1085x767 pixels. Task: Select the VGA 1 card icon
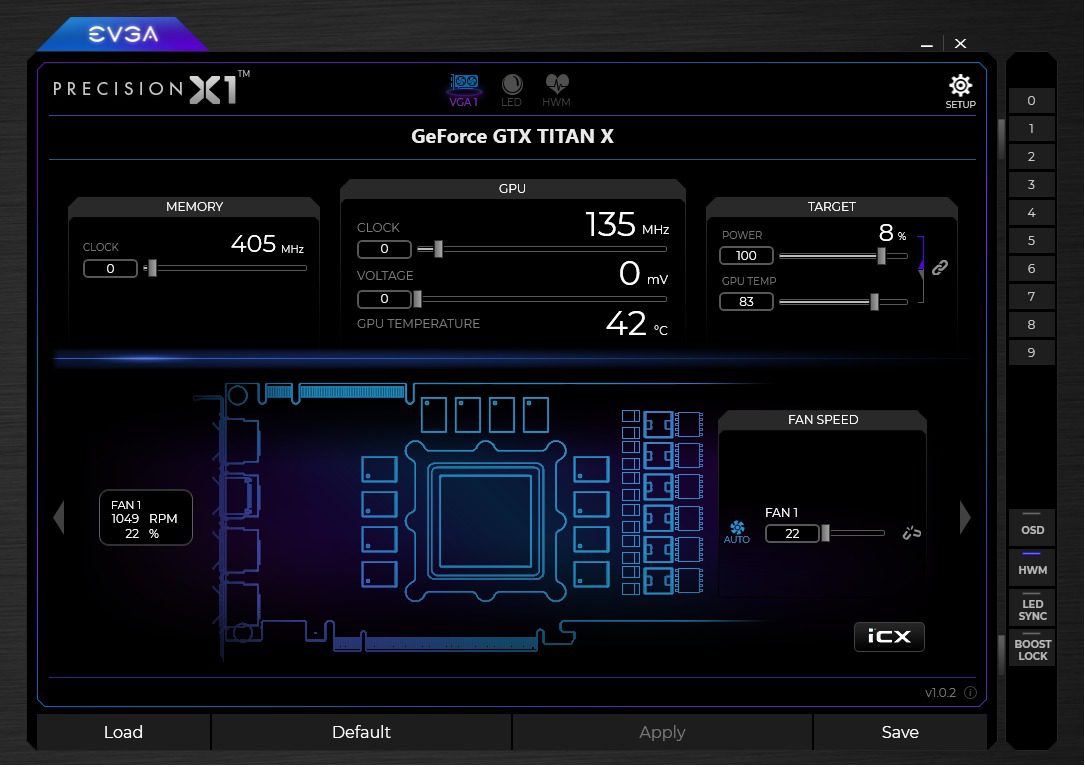464,88
